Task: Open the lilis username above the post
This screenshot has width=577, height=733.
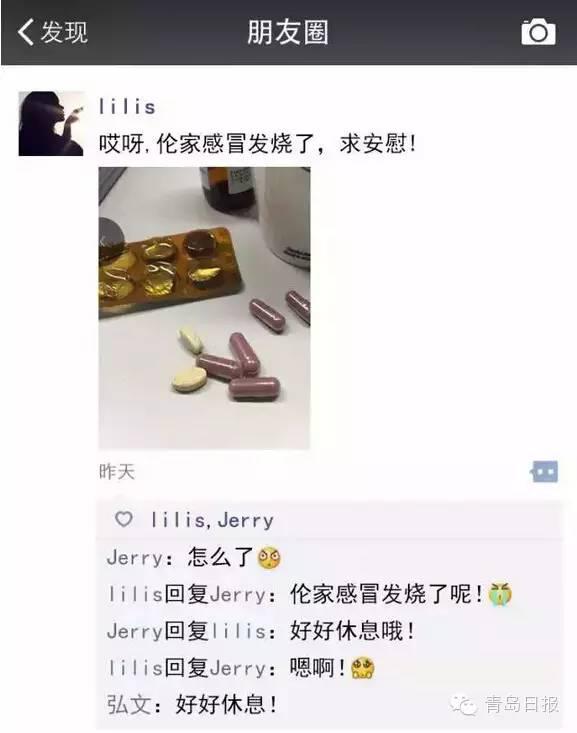Action: coord(127,107)
